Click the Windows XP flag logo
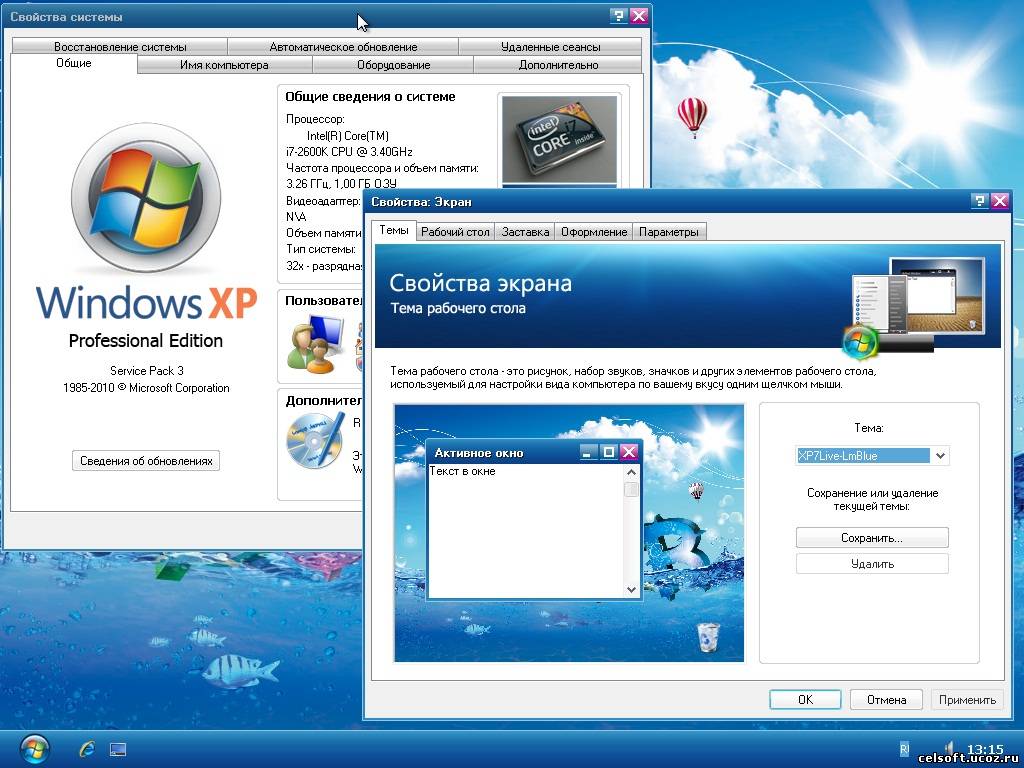The height and width of the screenshot is (768, 1024). pos(146,197)
